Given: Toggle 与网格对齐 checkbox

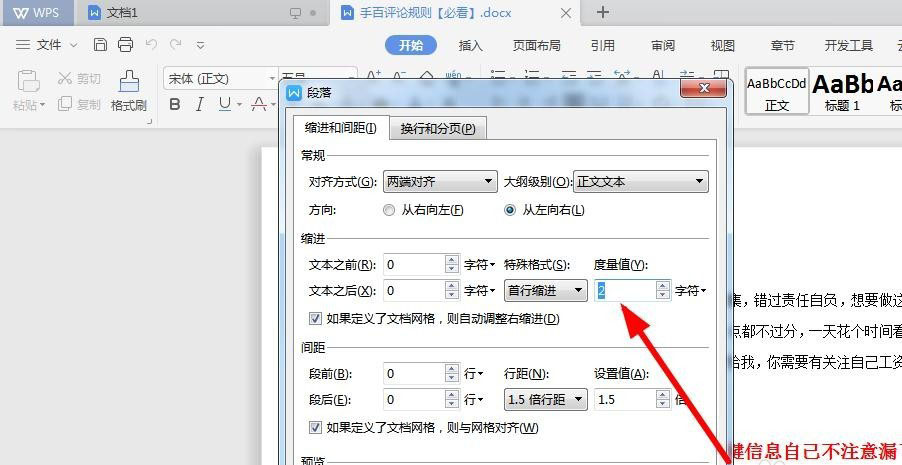Looking at the screenshot, I should pyautogui.click(x=315, y=428).
